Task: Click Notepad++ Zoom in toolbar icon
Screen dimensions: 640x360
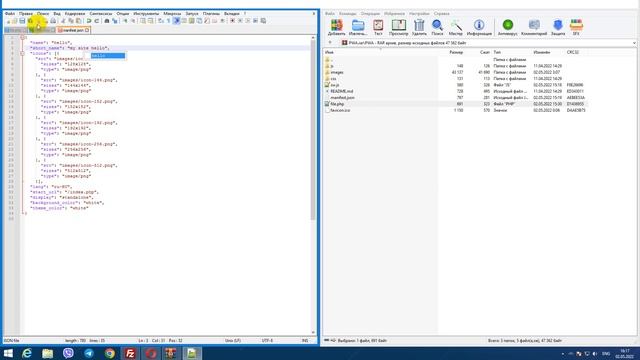Action: 125,21
